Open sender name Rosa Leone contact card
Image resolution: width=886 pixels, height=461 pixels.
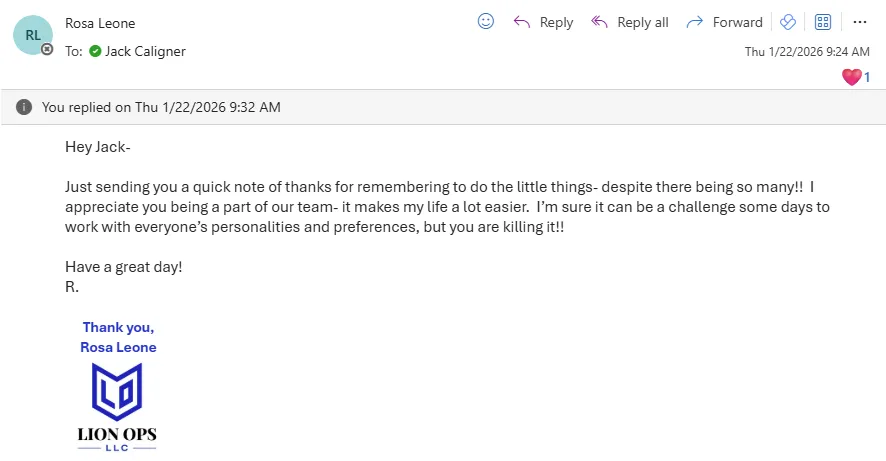[100, 23]
